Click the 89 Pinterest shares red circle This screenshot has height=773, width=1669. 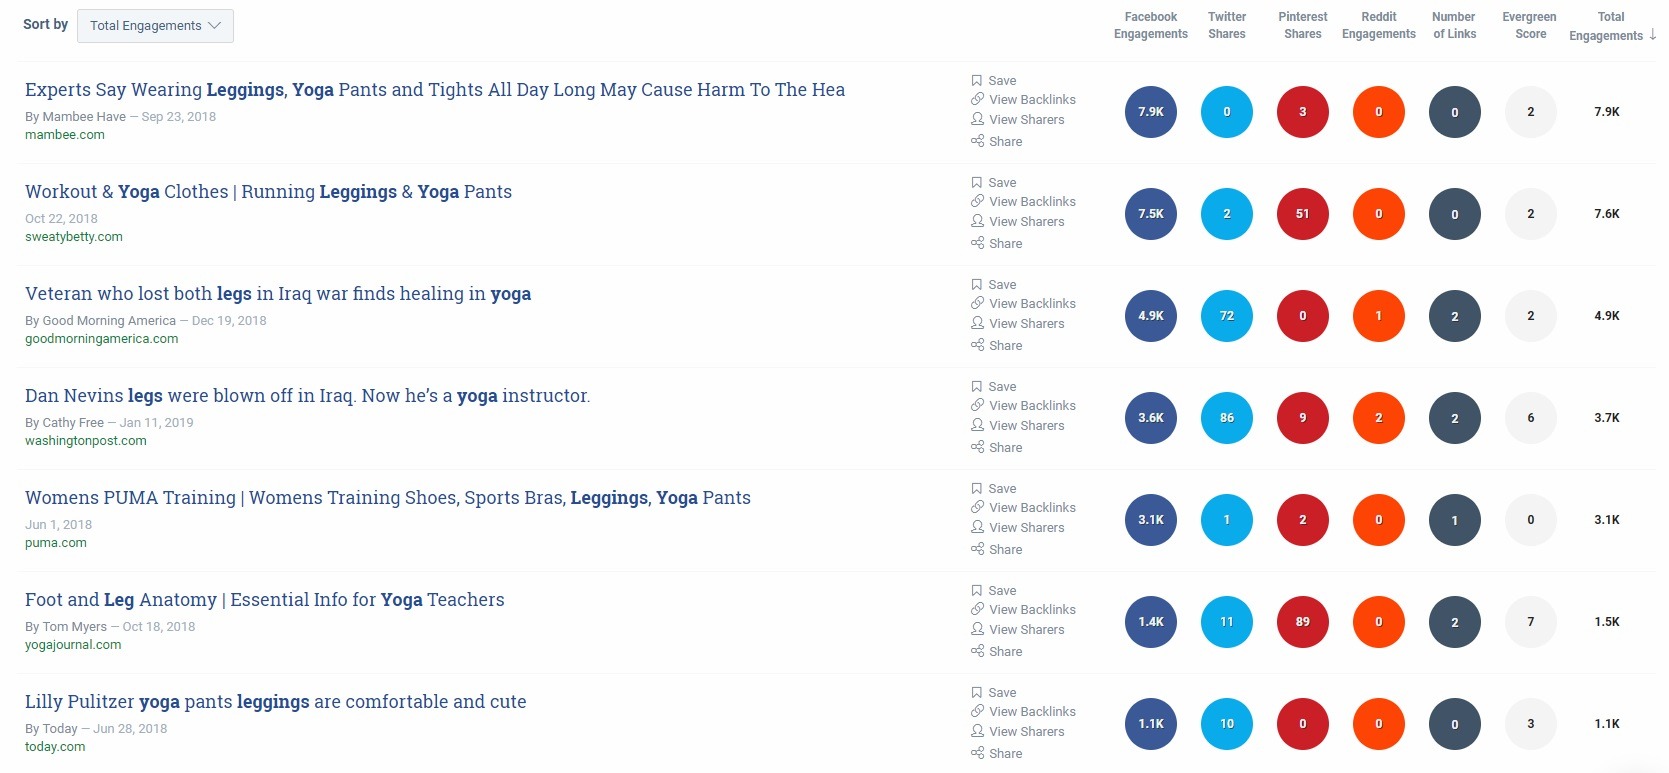click(x=1303, y=622)
